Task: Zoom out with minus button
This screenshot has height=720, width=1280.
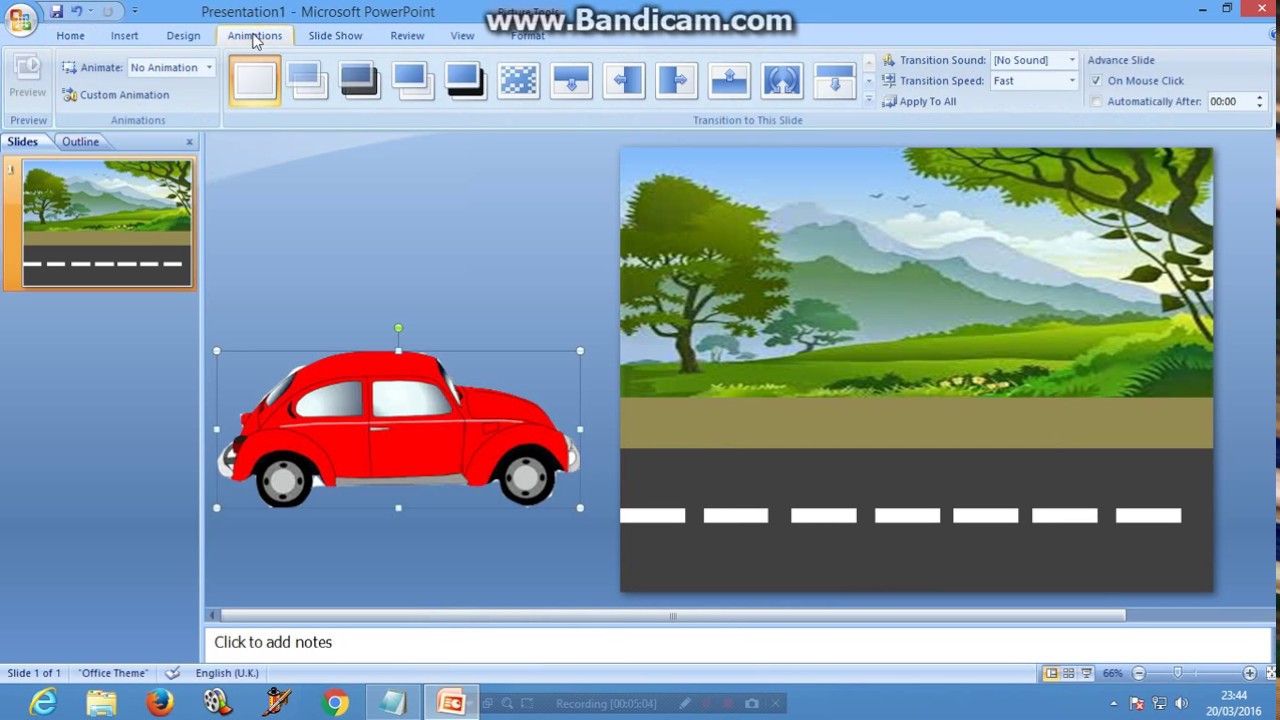Action: pyautogui.click(x=1138, y=673)
